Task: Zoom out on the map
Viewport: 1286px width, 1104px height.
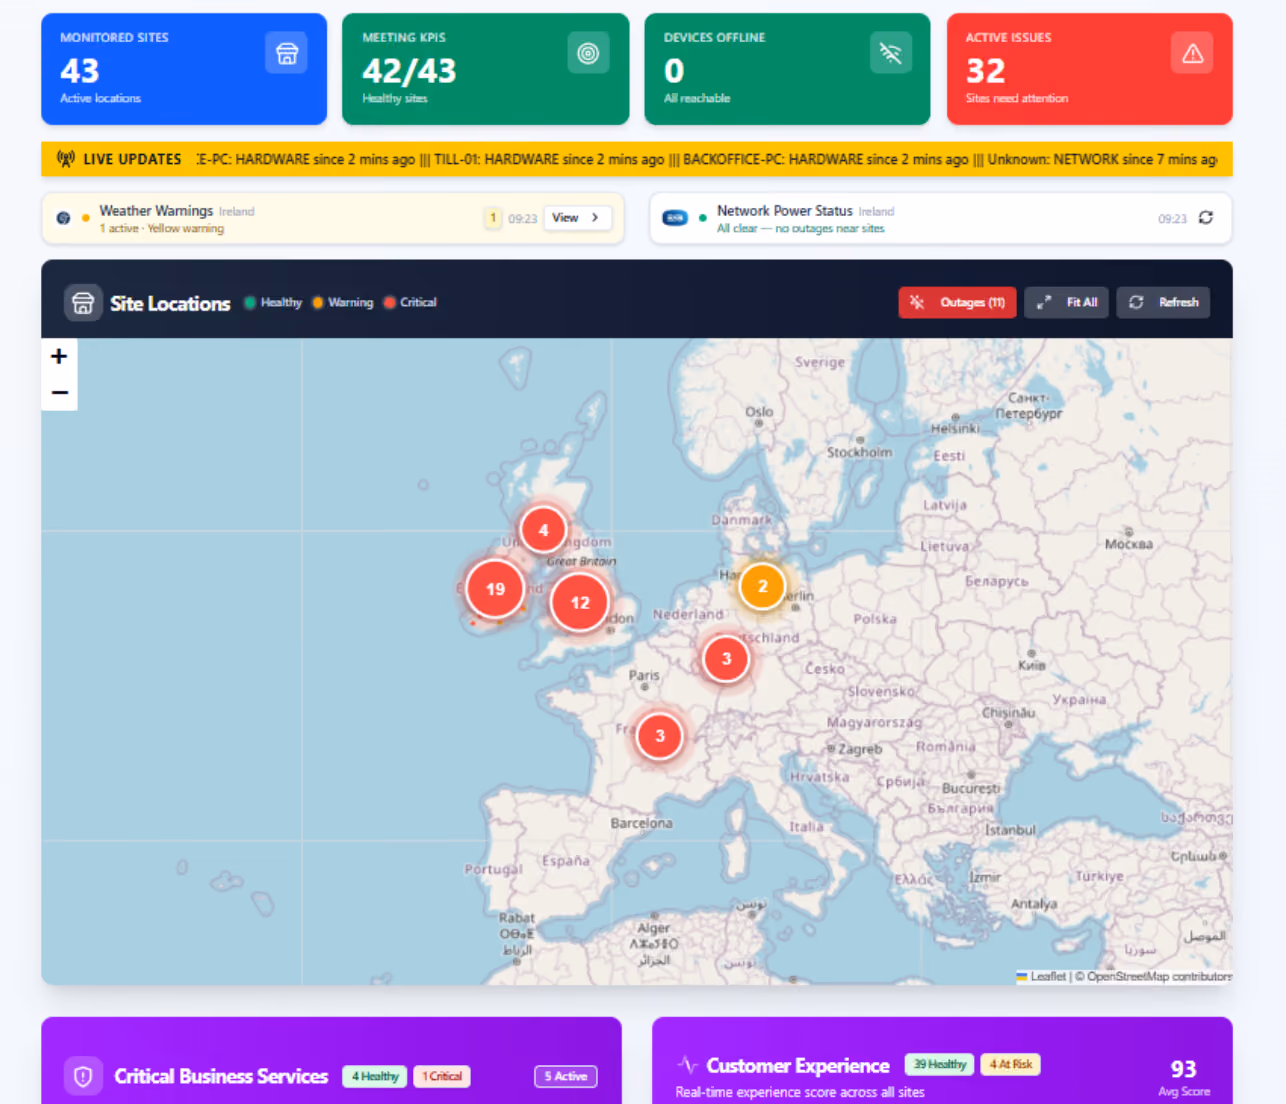Action: pyautogui.click(x=59, y=392)
